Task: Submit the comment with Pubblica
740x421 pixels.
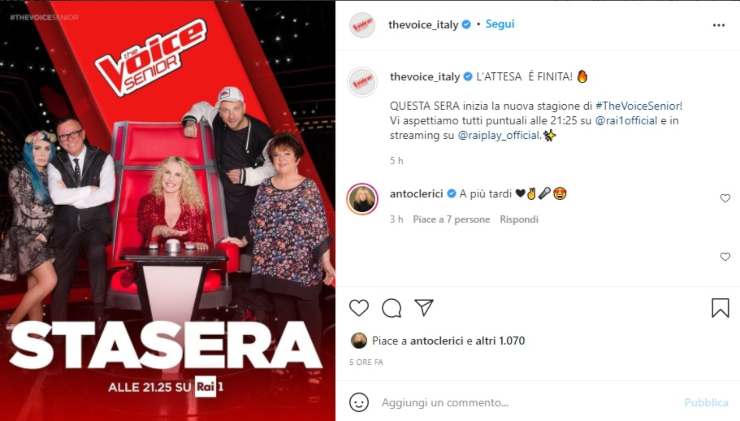Action: tap(706, 403)
